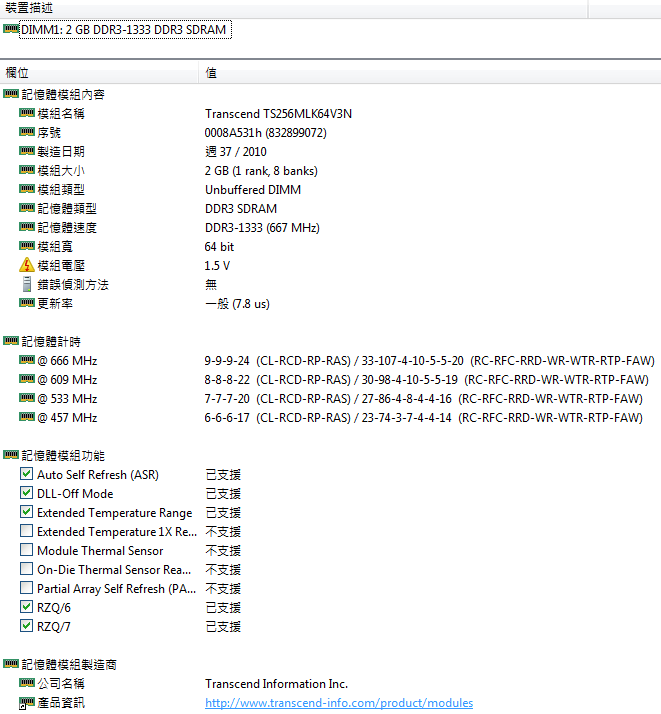Select the value Transcend Information Inc.
The image size is (661, 714).
click(x=276, y=684)
